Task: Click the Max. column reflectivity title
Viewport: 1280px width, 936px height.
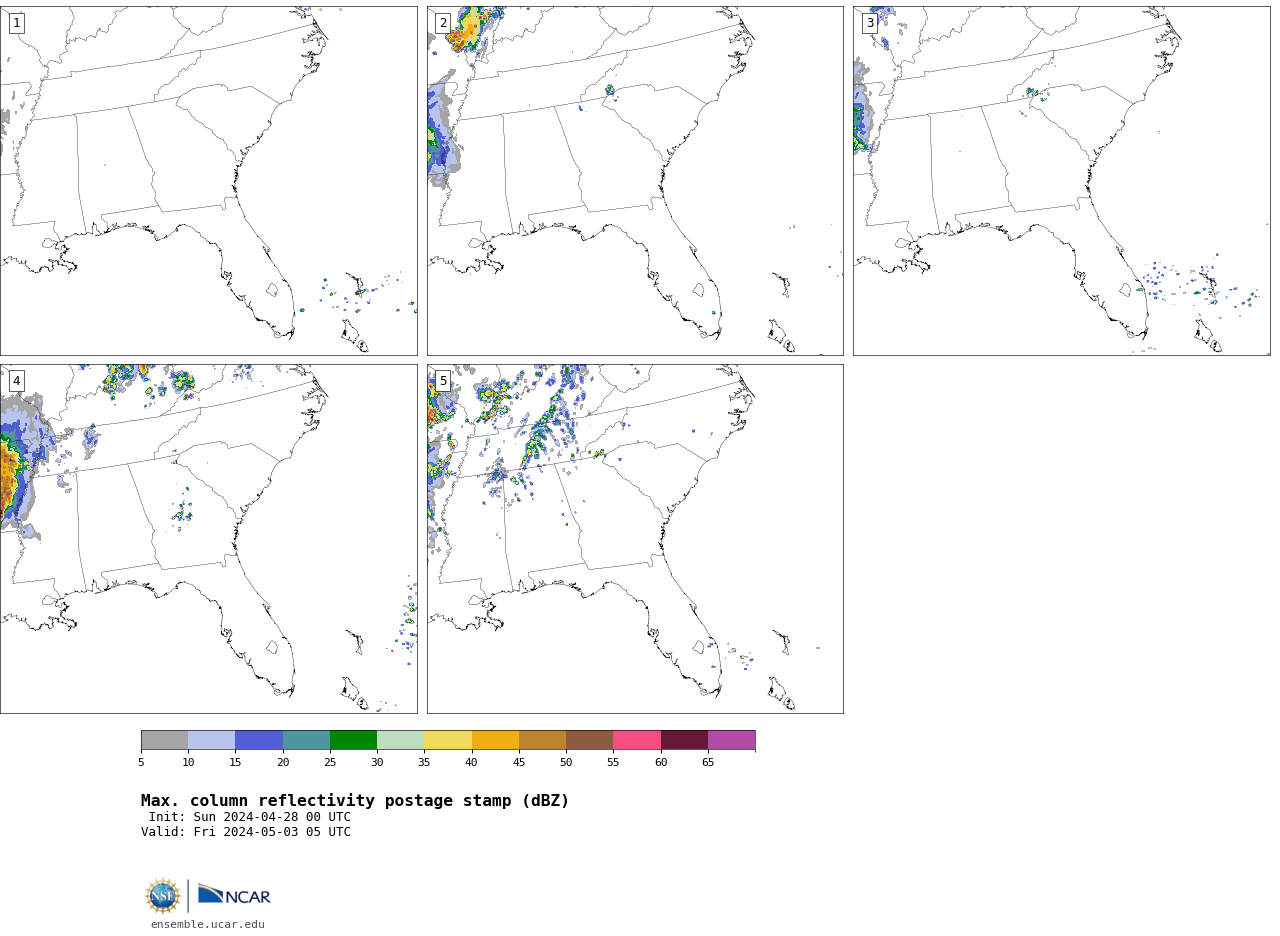Action: (x=355, y=801)
